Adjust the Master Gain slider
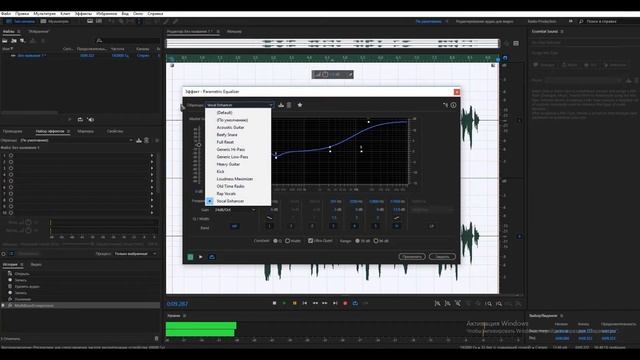Image resolution: width=640 pixels, height=360 pixels. pyautogui.click(x=199, y=145)
